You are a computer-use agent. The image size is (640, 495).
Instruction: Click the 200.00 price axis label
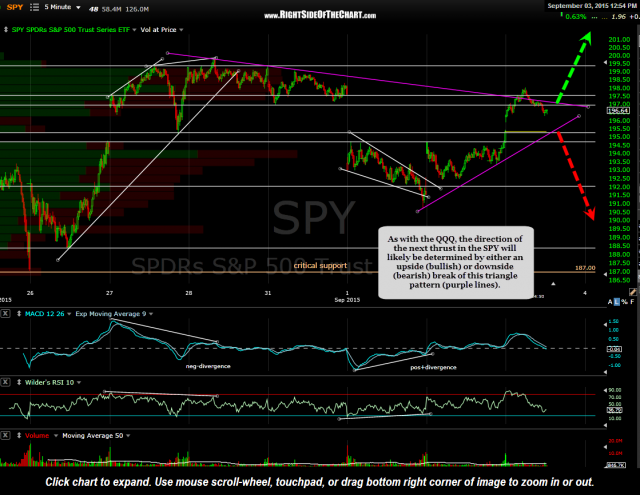(x=619, y=55)
